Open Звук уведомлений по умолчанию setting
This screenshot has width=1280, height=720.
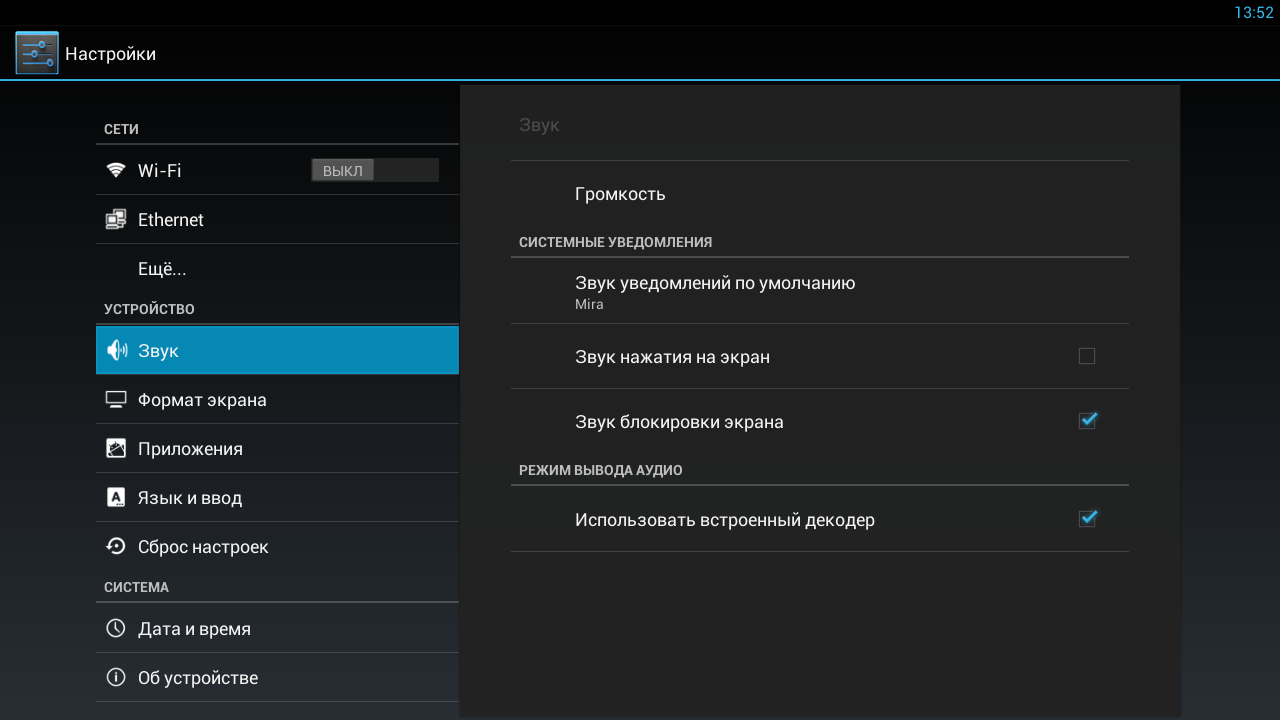(820, 291)
